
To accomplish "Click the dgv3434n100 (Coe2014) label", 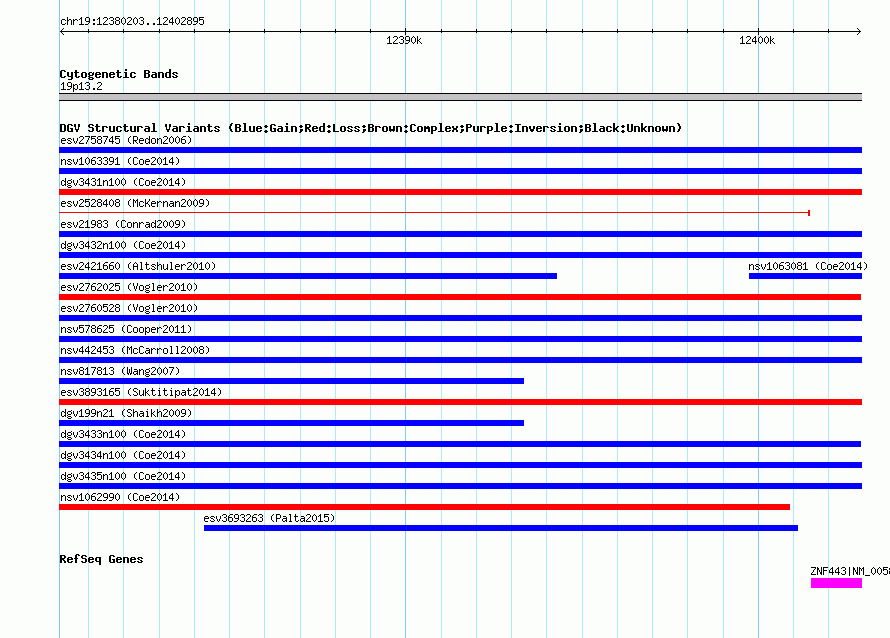I will tap(123, 455).
